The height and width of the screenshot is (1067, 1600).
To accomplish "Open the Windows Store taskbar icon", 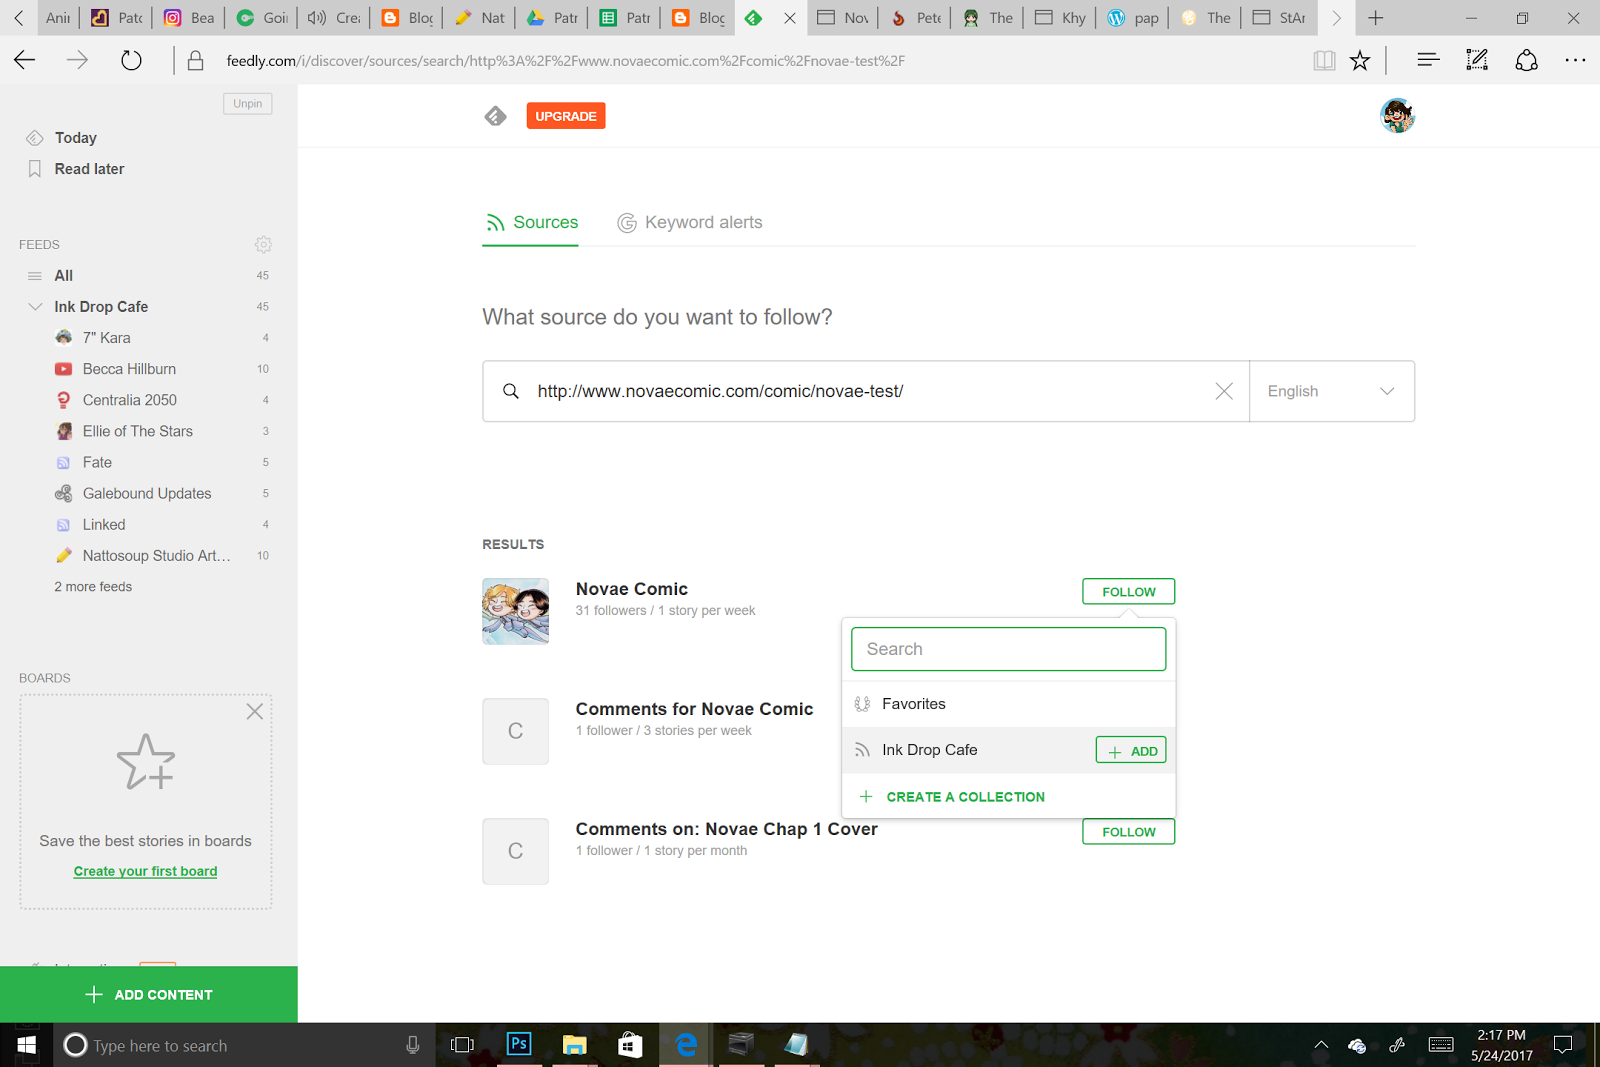I will (x=630, y=1045).
